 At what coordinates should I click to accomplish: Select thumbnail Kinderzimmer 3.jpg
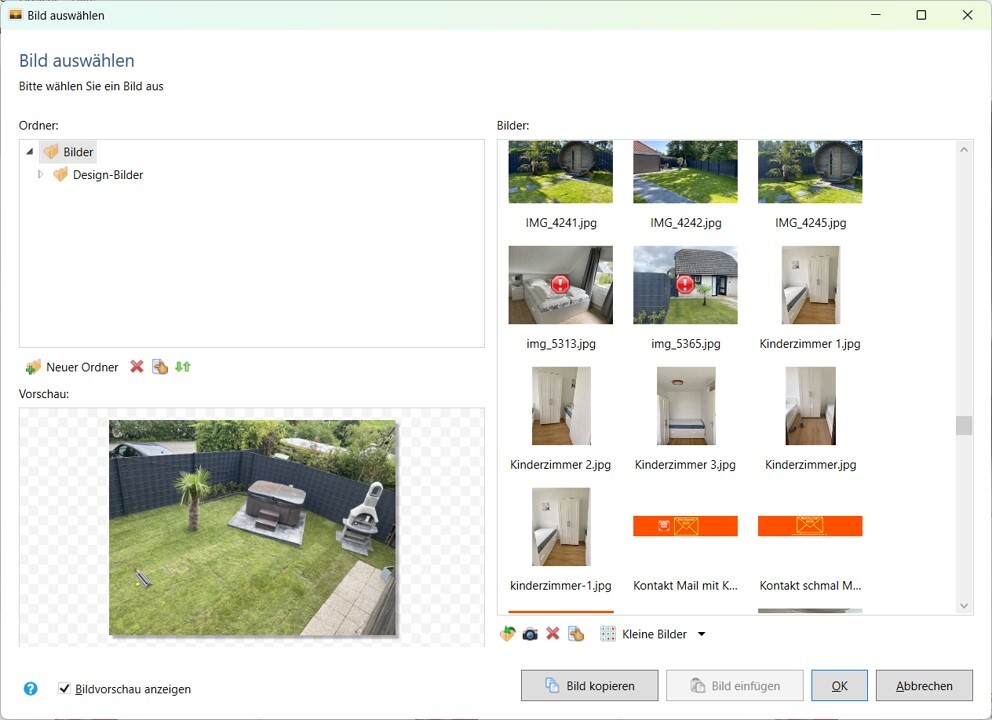(x=686, y=406)
